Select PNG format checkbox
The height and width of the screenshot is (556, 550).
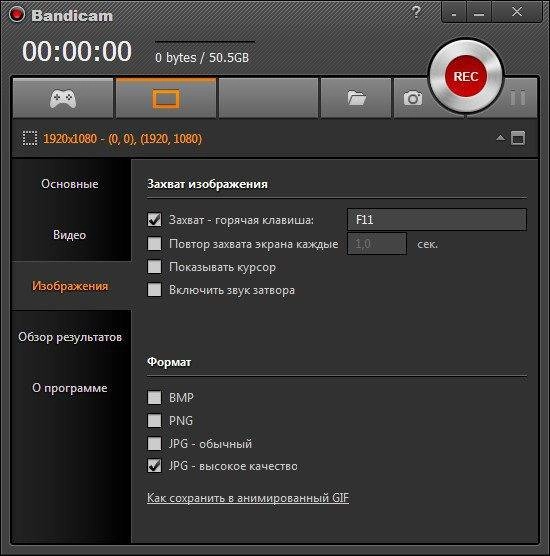tap(154, 421)
